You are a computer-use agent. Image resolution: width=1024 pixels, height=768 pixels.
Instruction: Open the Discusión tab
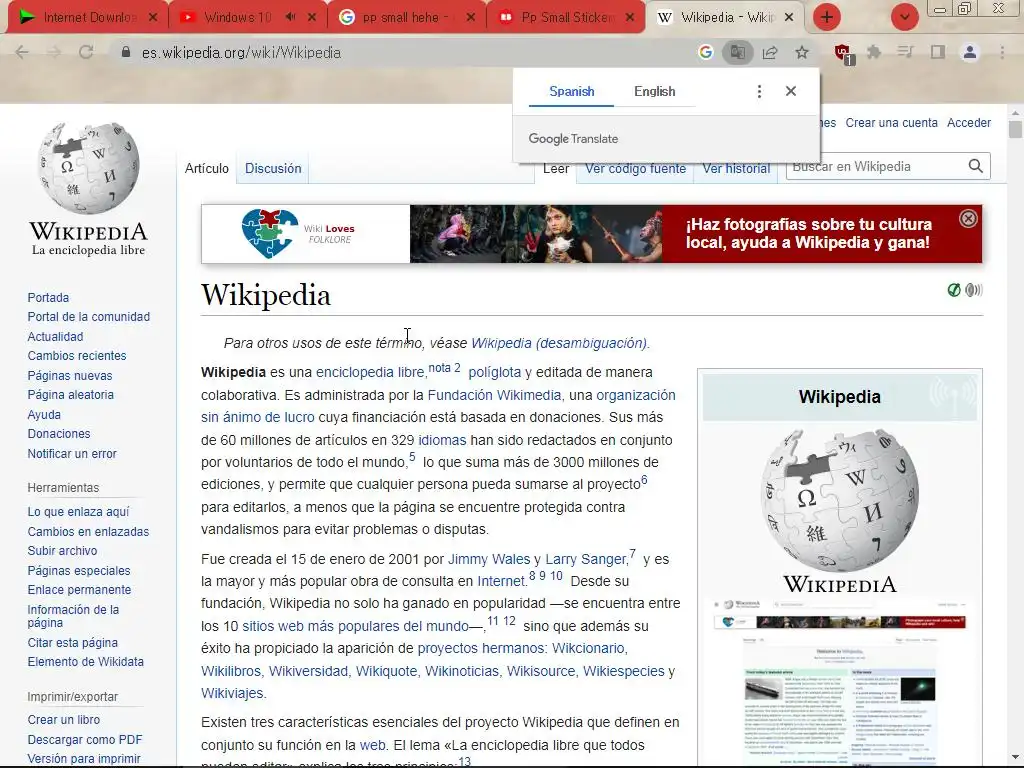pos(273,168)
